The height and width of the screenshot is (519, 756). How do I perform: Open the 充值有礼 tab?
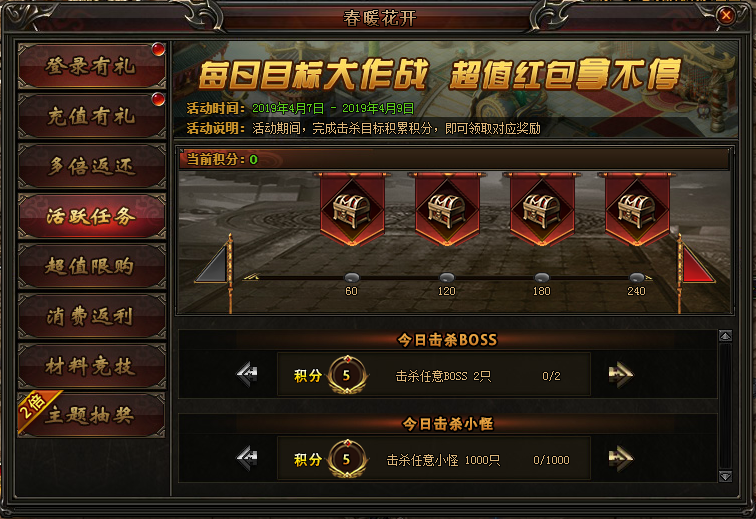pyautogui.click(x=92, y=116)
